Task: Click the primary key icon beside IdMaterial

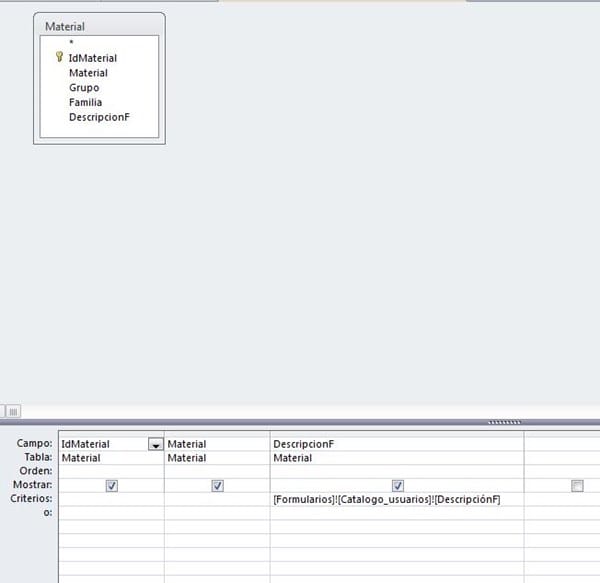Action: (59, 57)
